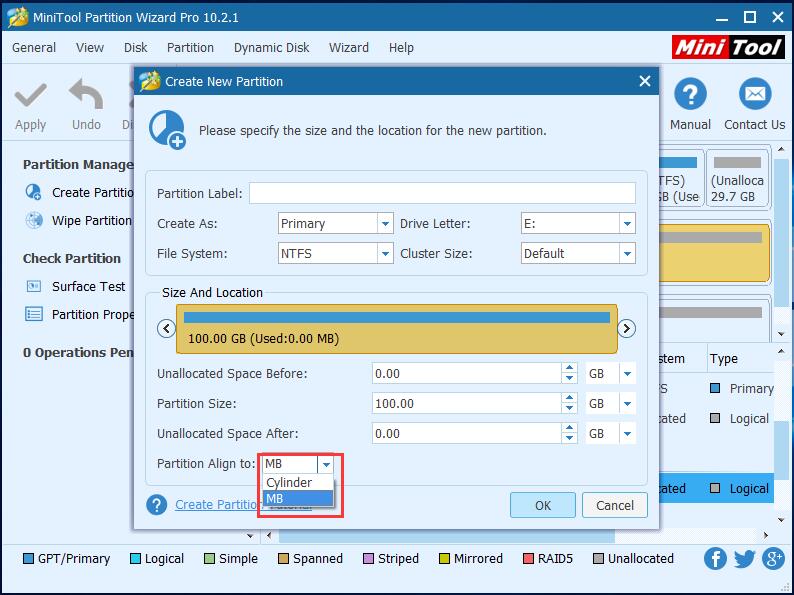Collapse the Partition Align to dropdown arrow
794x595 pixels.
(326, 464)
